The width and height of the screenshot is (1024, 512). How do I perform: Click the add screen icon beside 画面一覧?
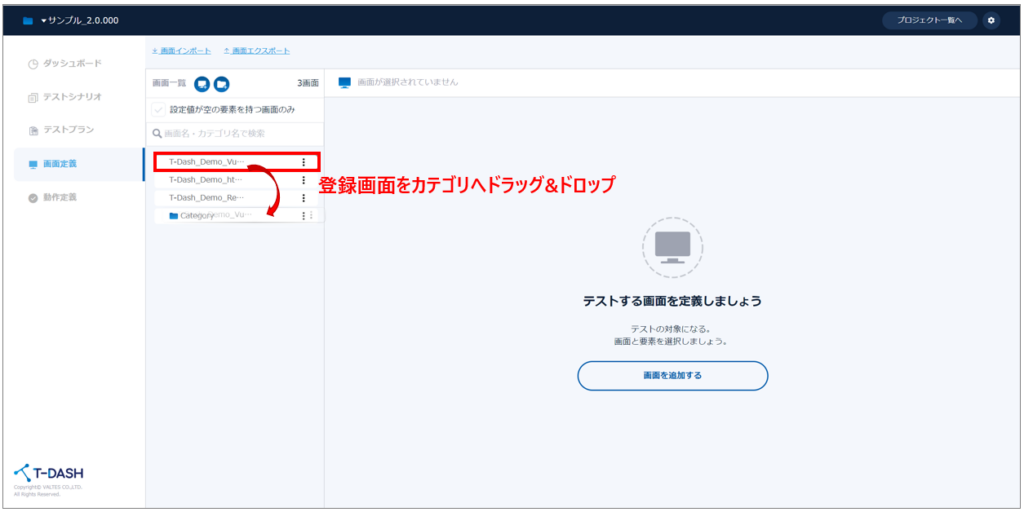pos(202,83)
